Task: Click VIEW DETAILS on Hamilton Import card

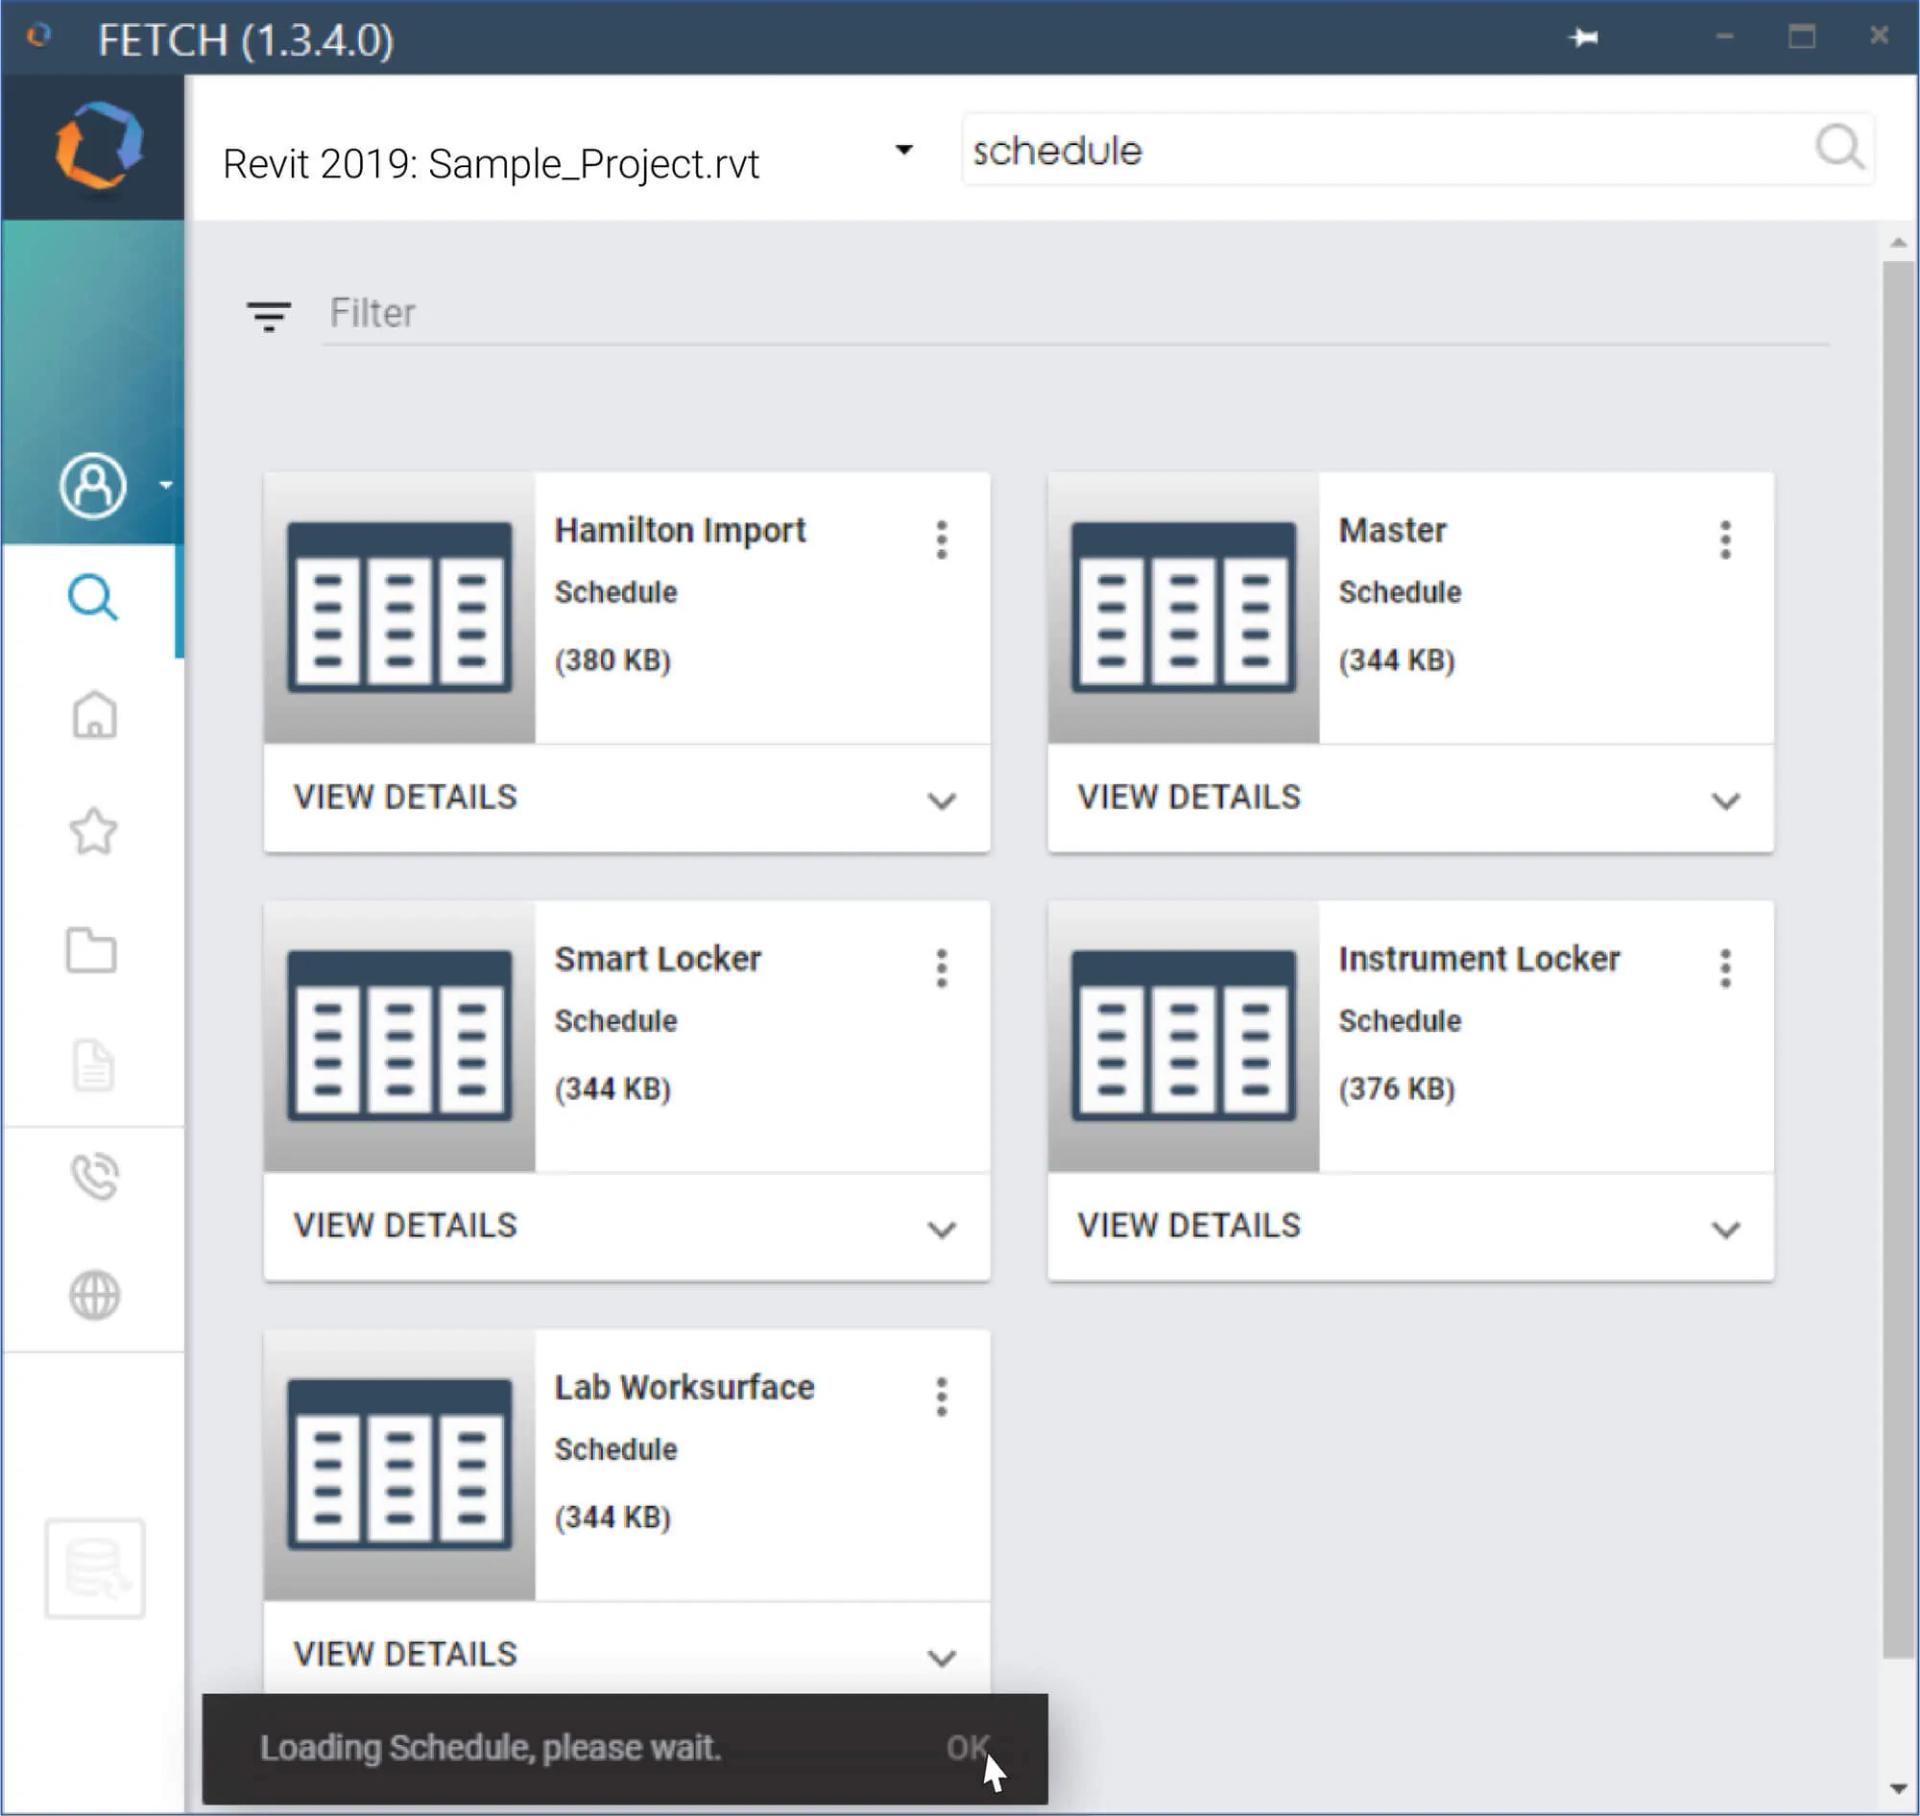Action: coord(405,797)
